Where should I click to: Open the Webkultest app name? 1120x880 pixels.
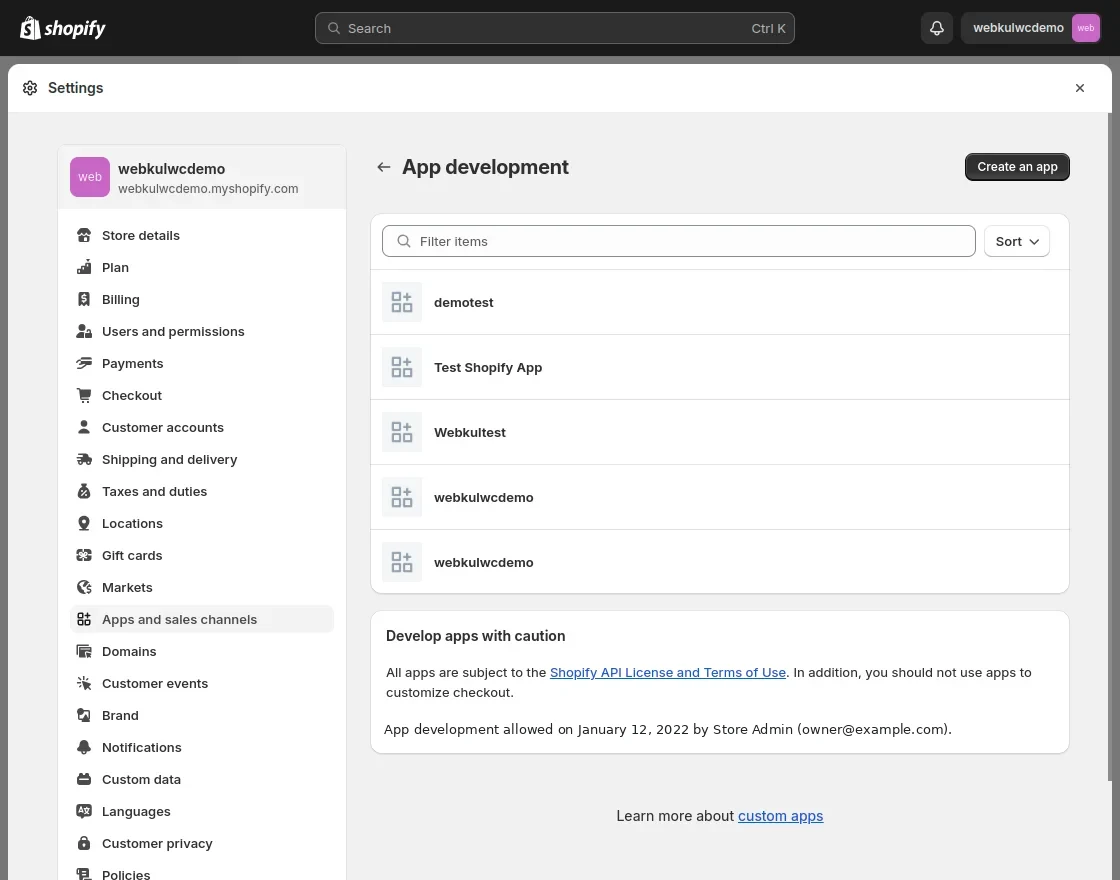point(470,432)
